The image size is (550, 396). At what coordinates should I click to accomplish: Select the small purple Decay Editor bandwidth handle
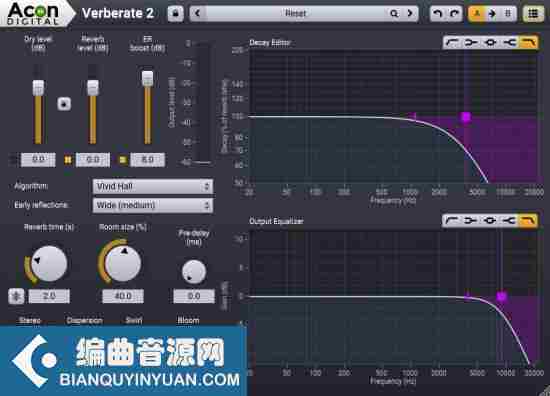click(x=413, y=116)
